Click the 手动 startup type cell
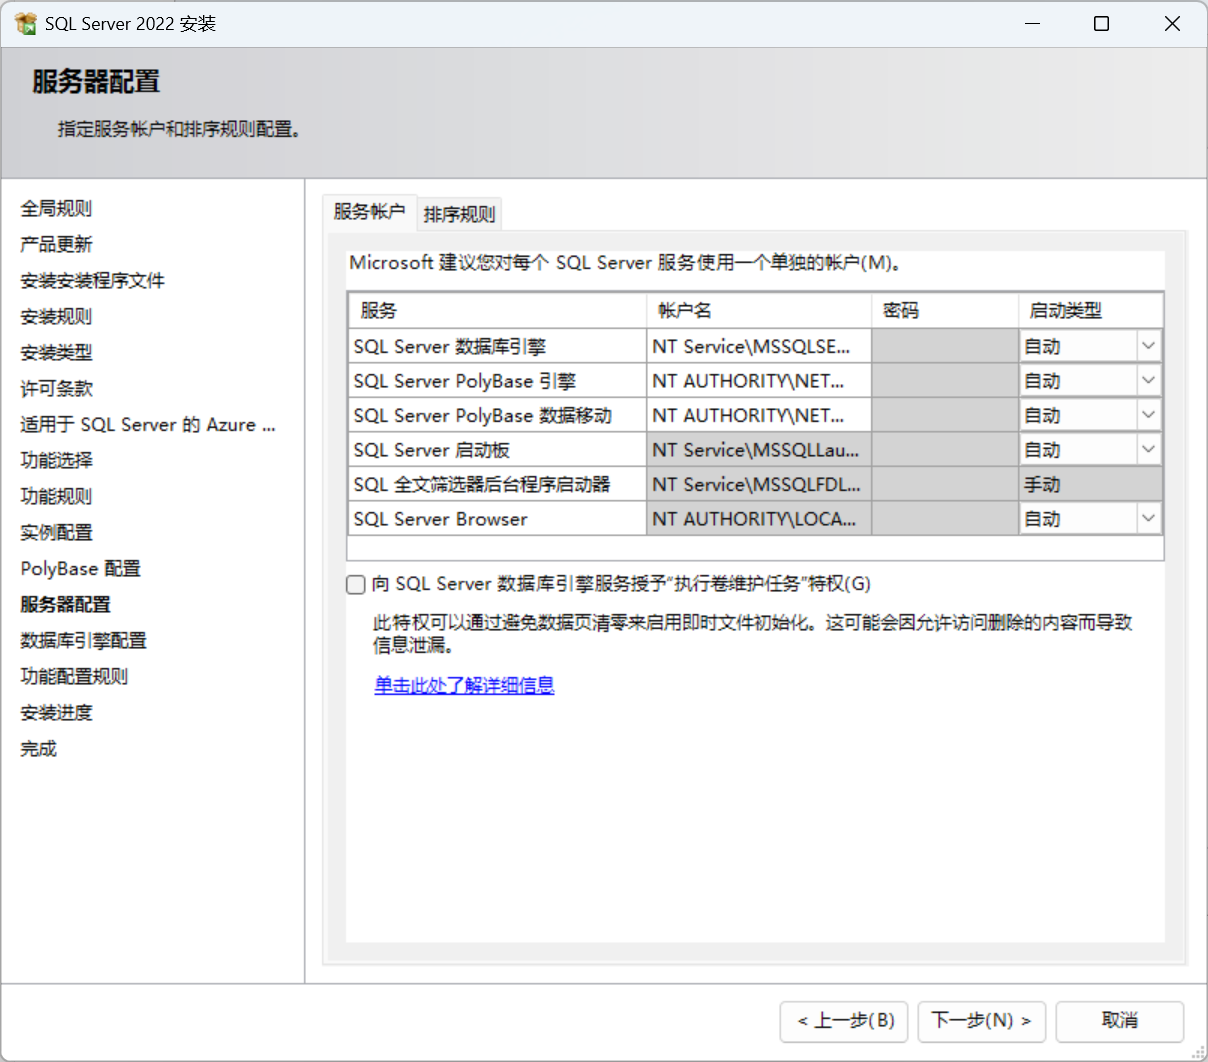The width and height of the screenshot is (1208, 1062). (1091, 484)
